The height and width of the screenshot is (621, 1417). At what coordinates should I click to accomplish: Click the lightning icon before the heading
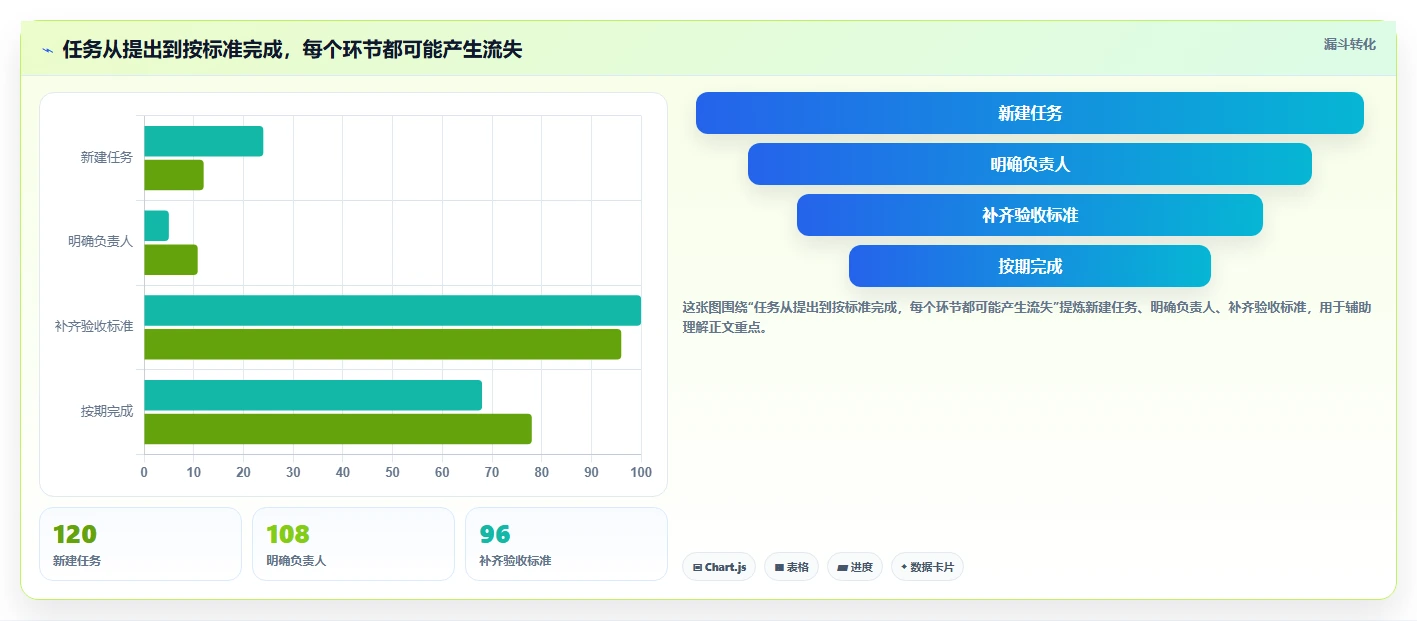tap(47, 50)
